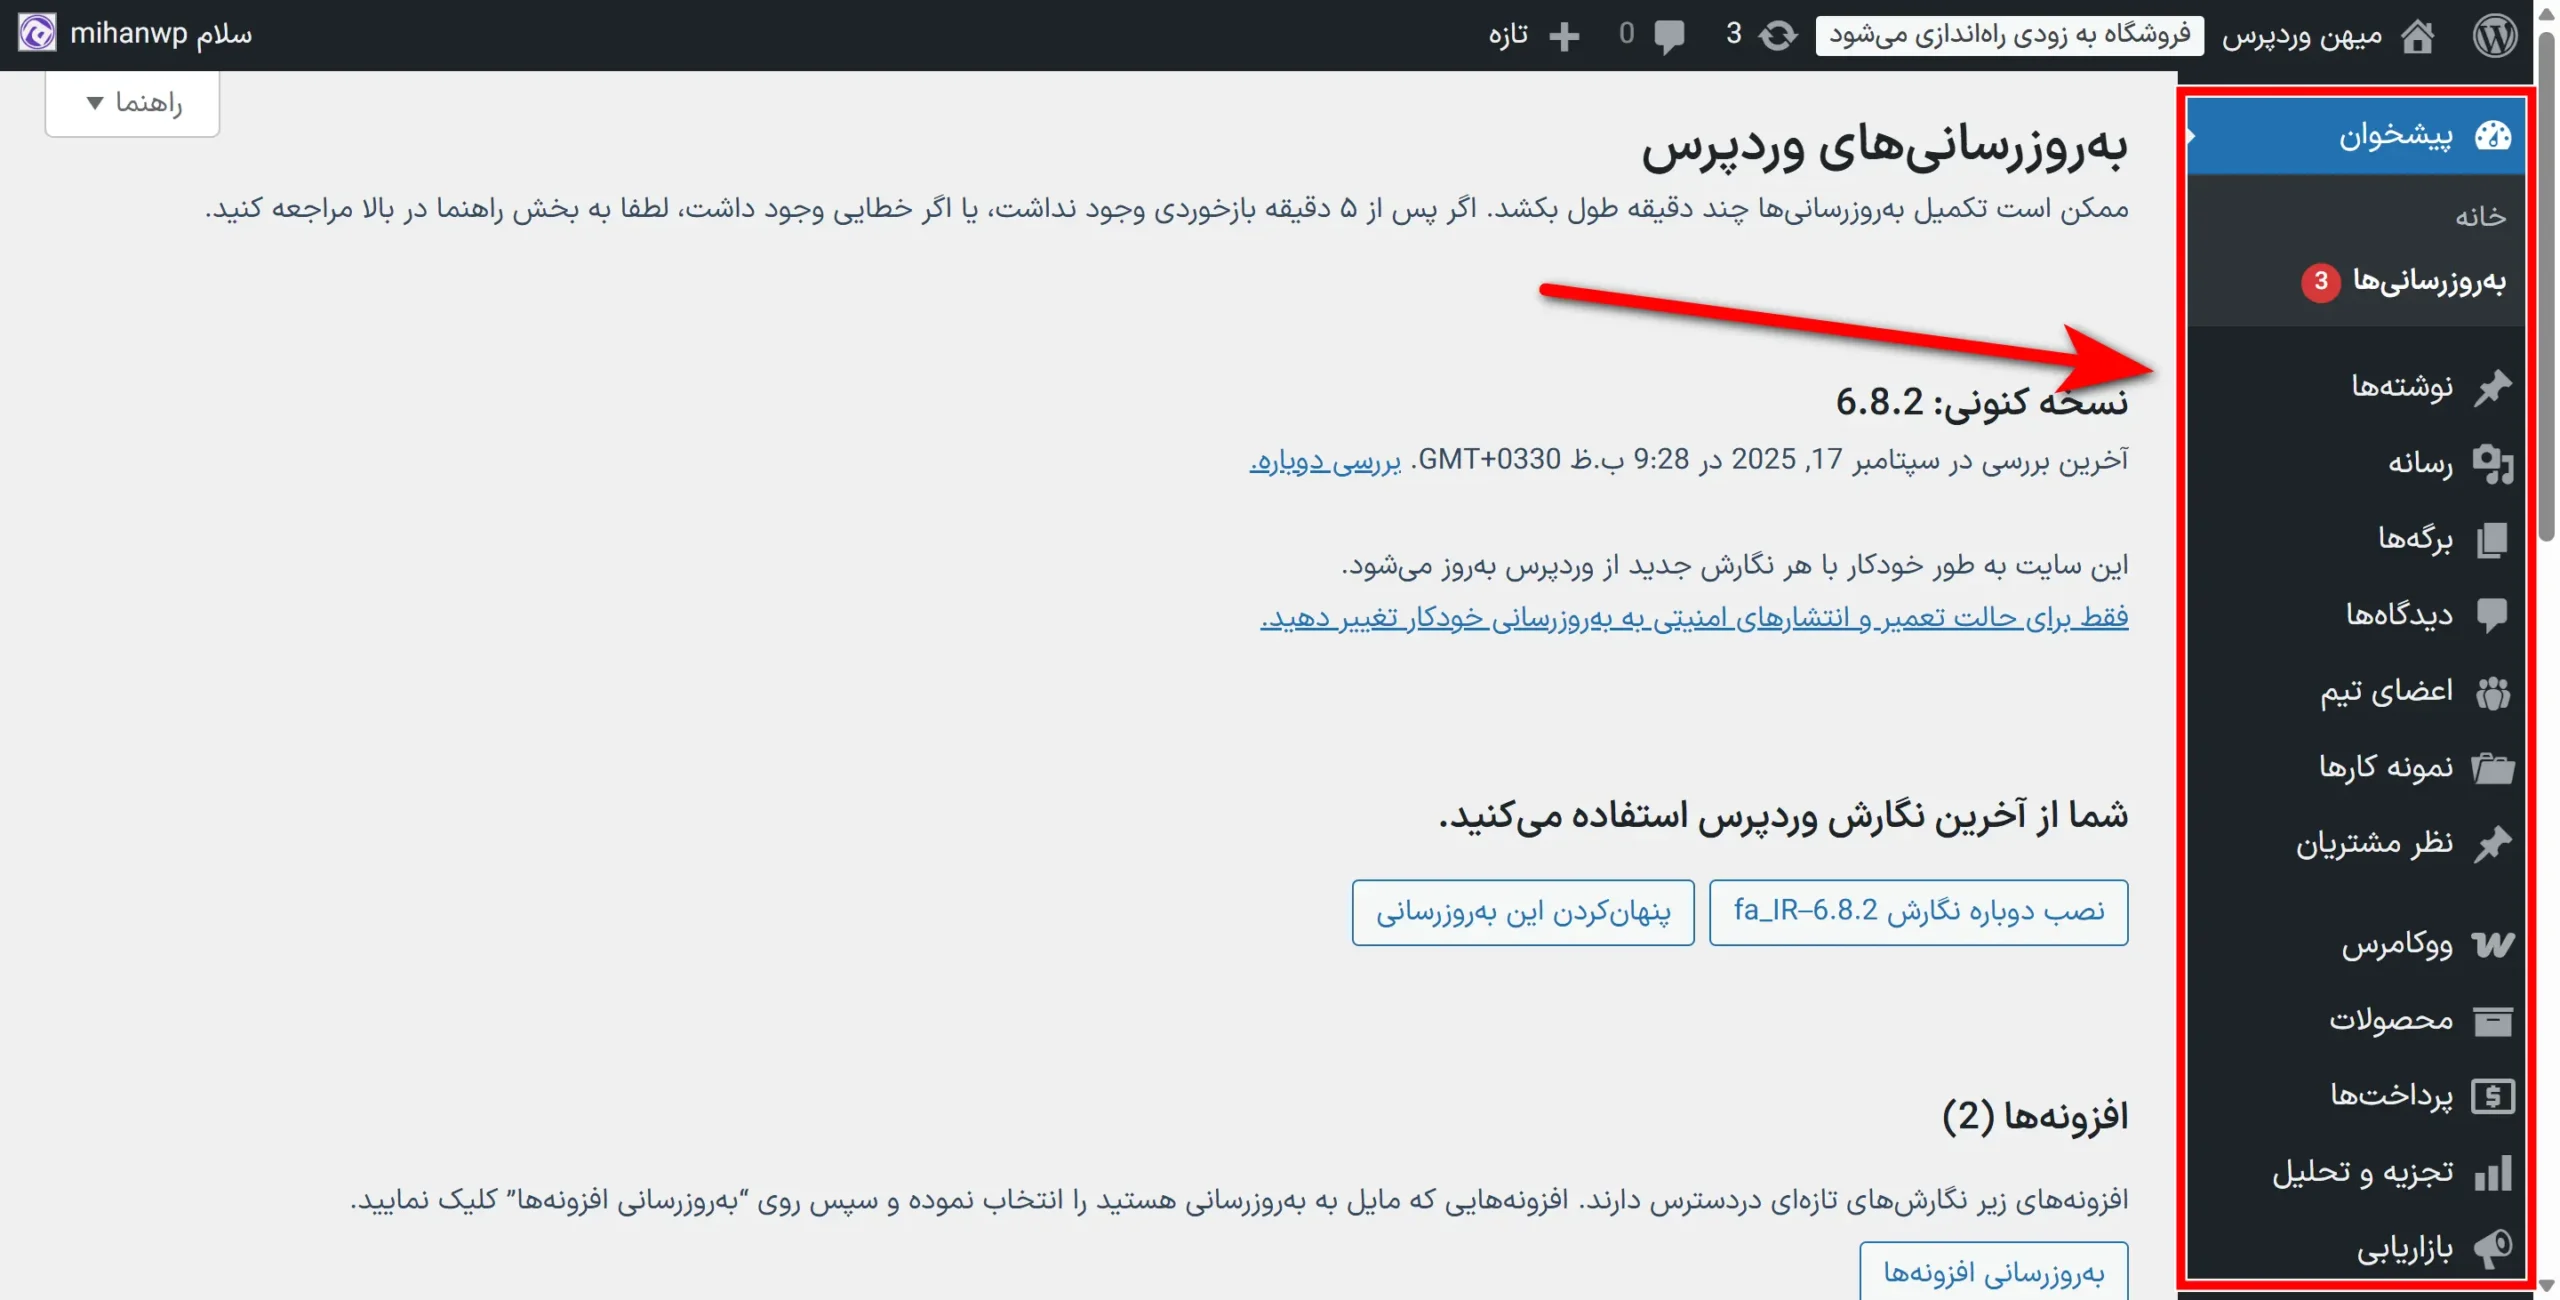The height and width of the screenshot is (1300, 2560).
Task: Click the updates refresh icon in the admin bar
Action: click(1778, 36)
